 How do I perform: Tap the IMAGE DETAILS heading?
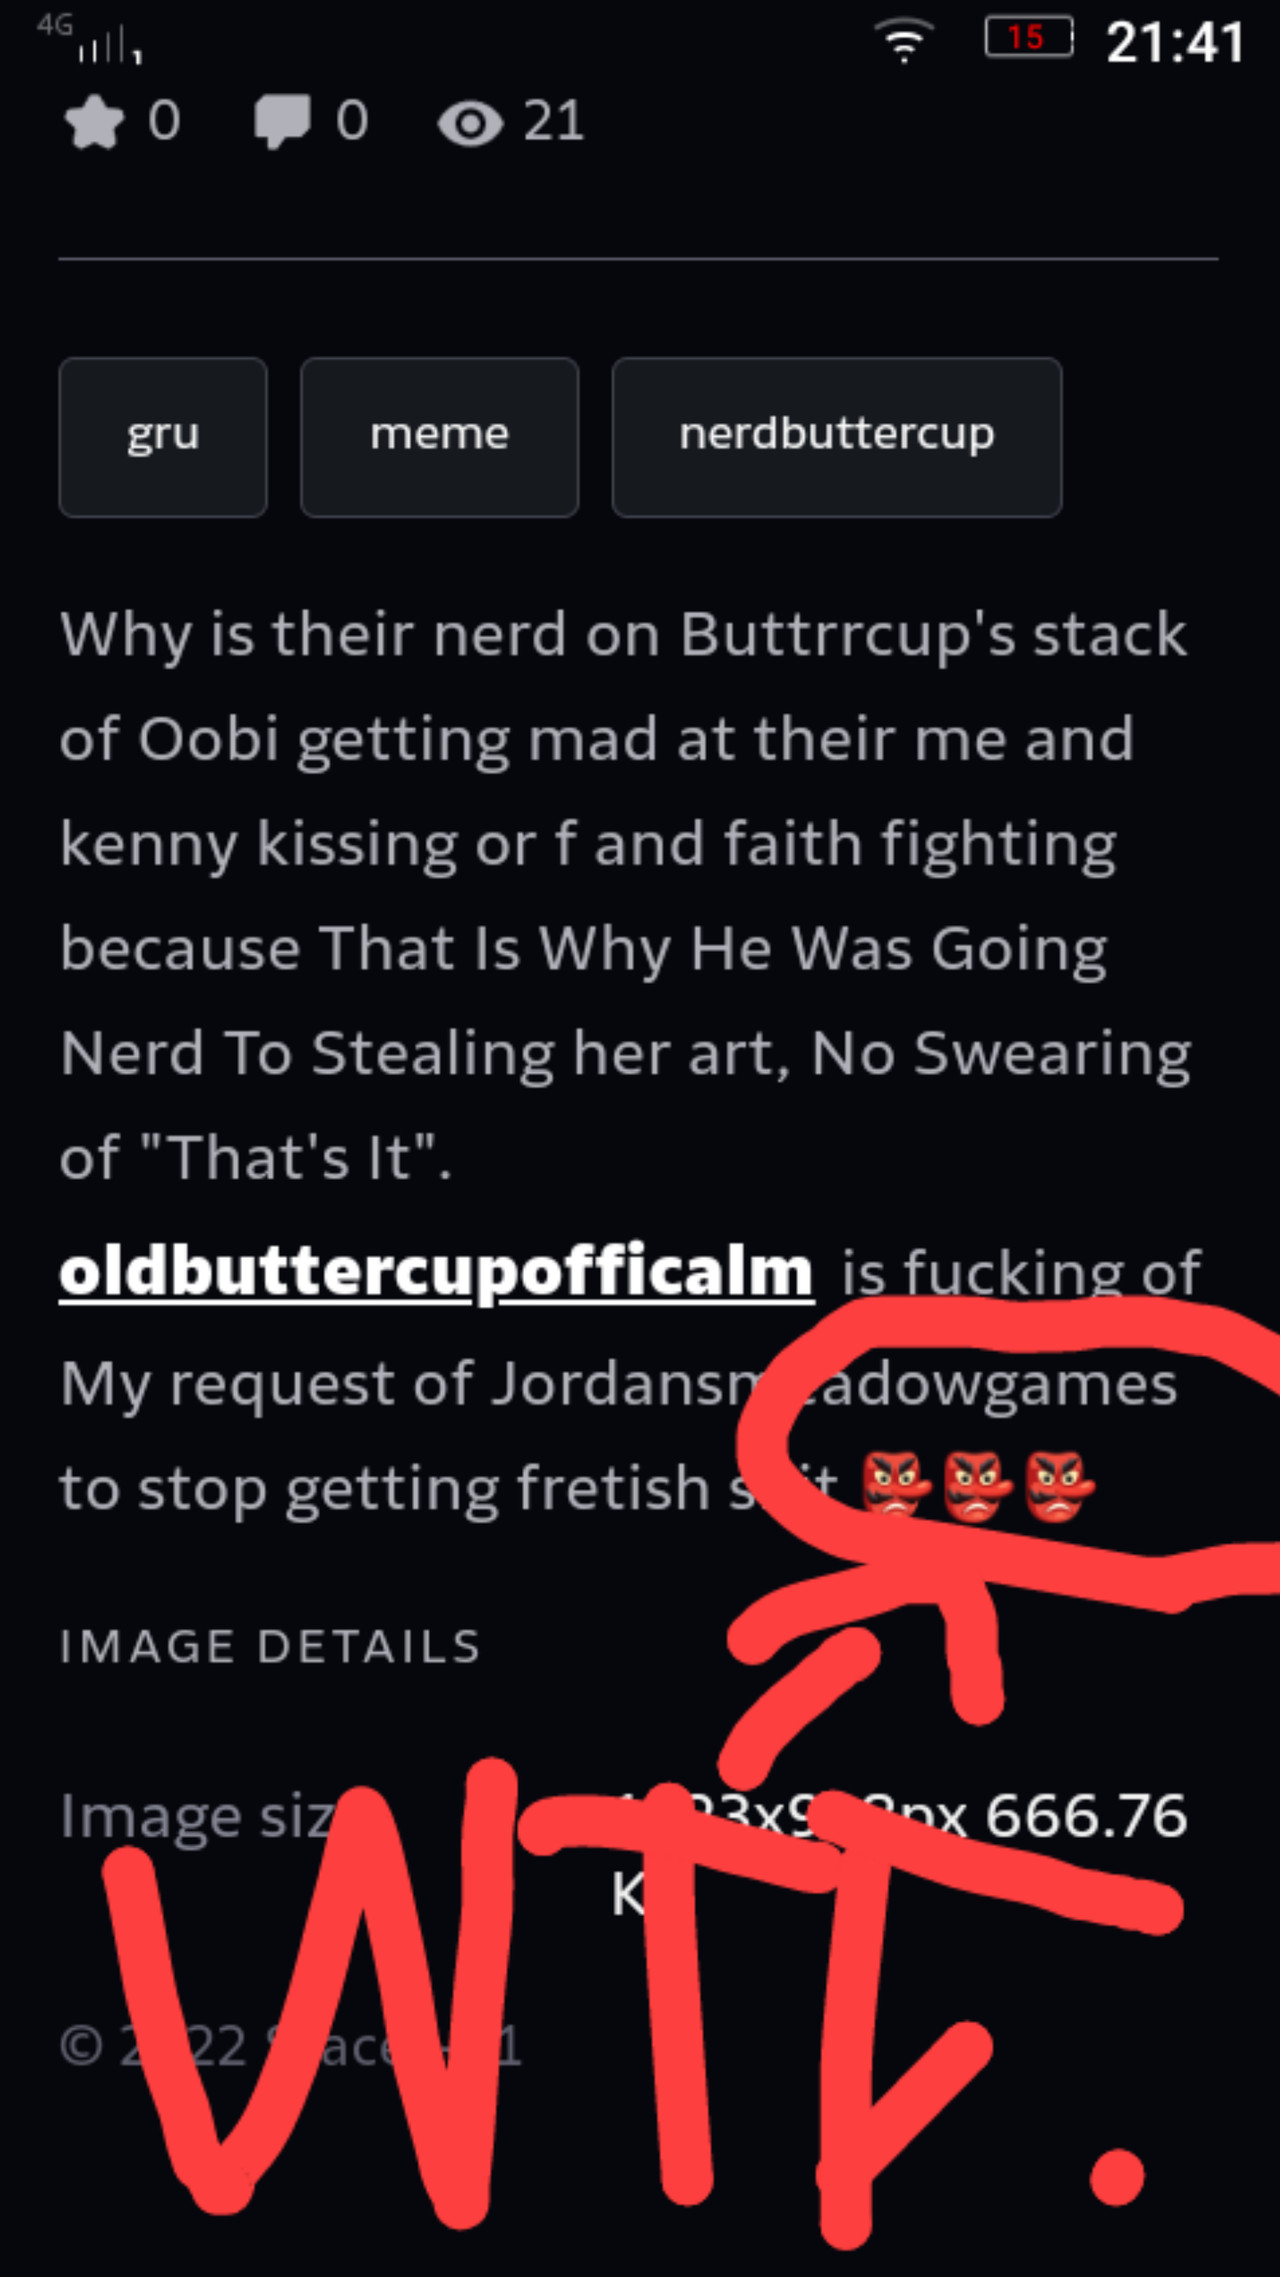click(270, 1647)
